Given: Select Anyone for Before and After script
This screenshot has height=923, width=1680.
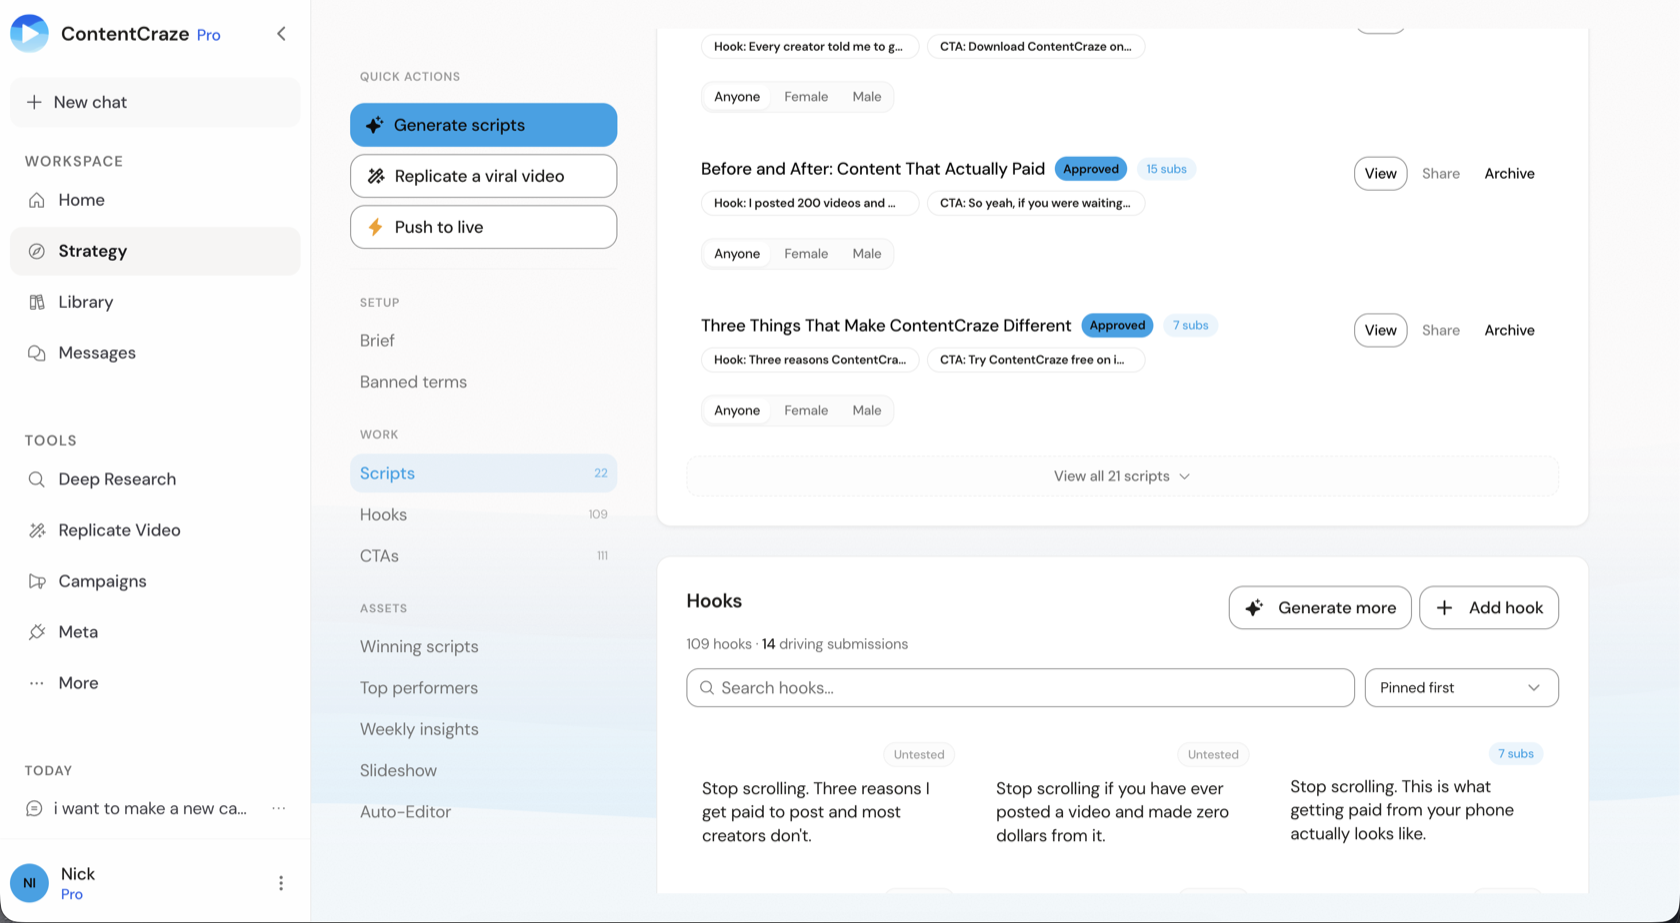Looking at the screenshot, I should [x=737, y=254].
